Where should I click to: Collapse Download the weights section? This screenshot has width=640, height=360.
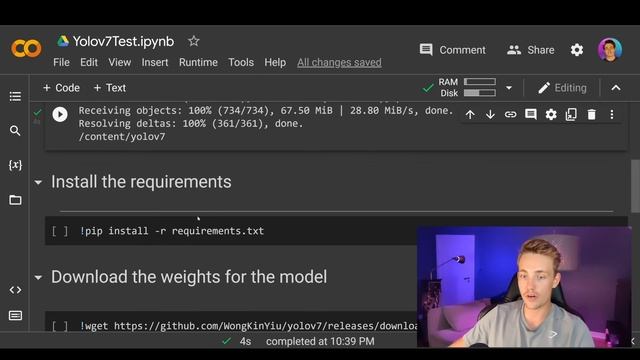click(x=38, y=278)
